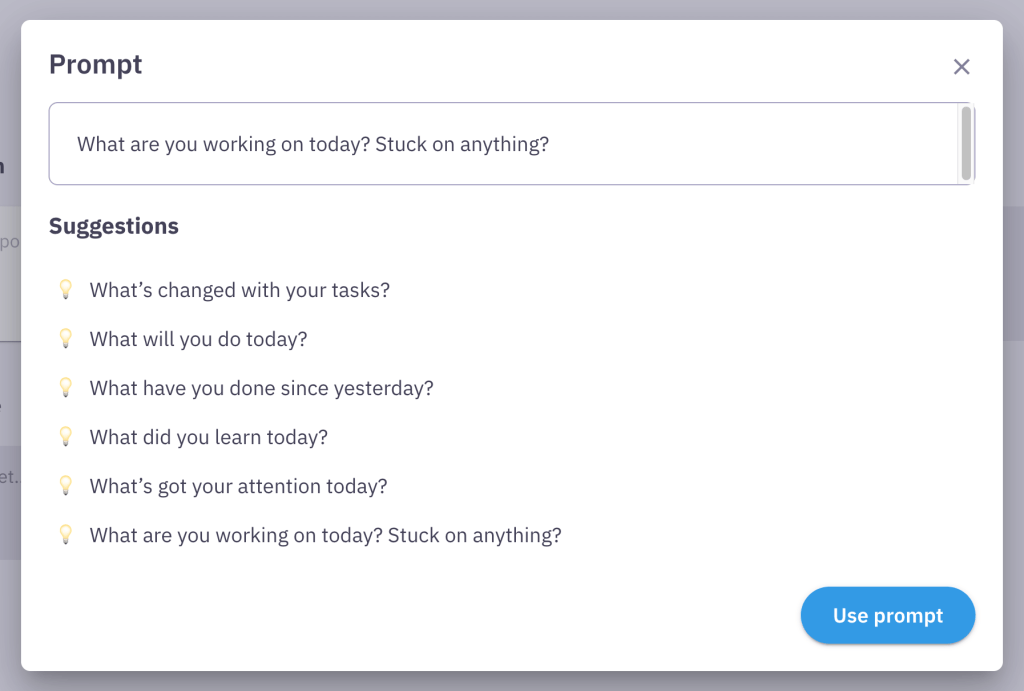Screen dimensions: 1024x691
Task: Click lightbulb icon beside "What's changed with your tasks?"
Action: (x=66, y=289)
